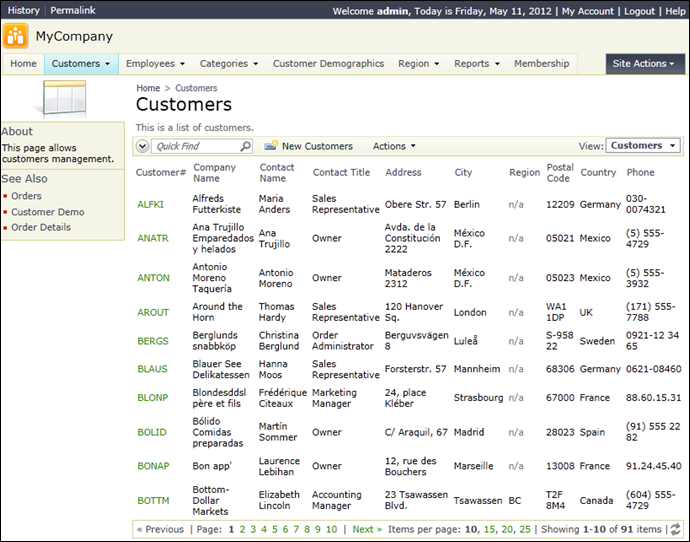Open Order Details in See Also

41,227
